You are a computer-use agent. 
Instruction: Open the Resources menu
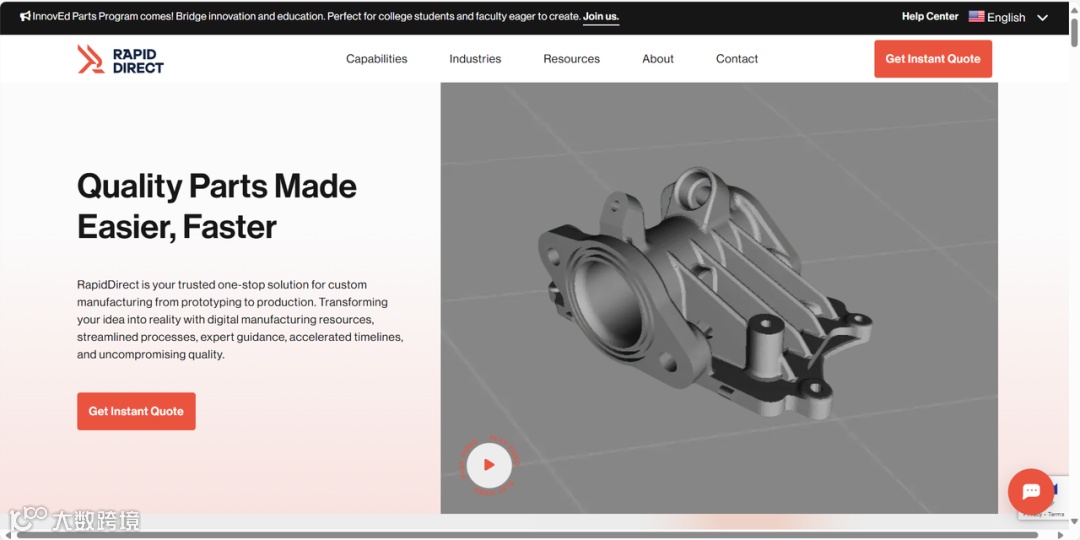click(x=572, y=59)
